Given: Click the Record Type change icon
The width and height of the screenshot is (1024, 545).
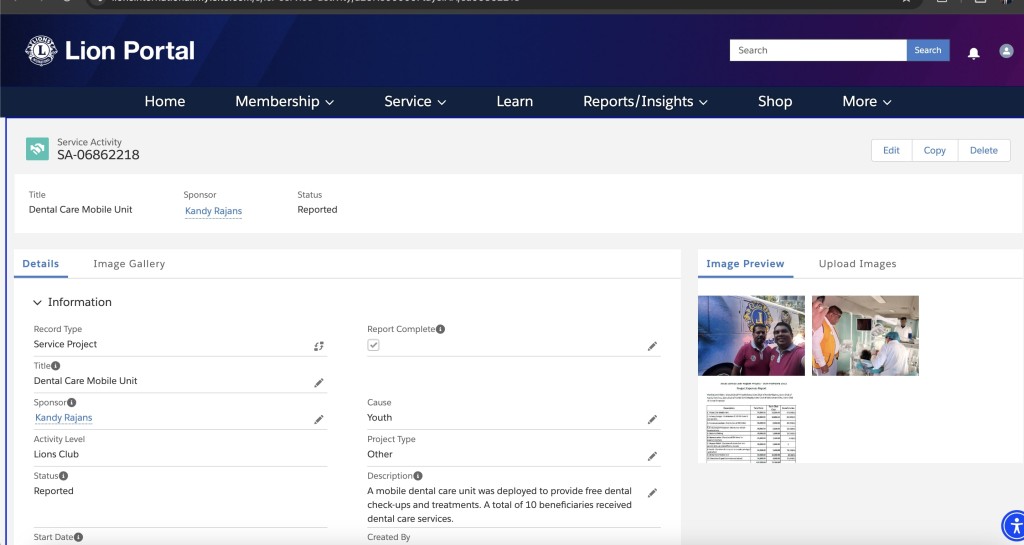Looking at the screenshot, I should pyautogui.click(x=319, y=346).
